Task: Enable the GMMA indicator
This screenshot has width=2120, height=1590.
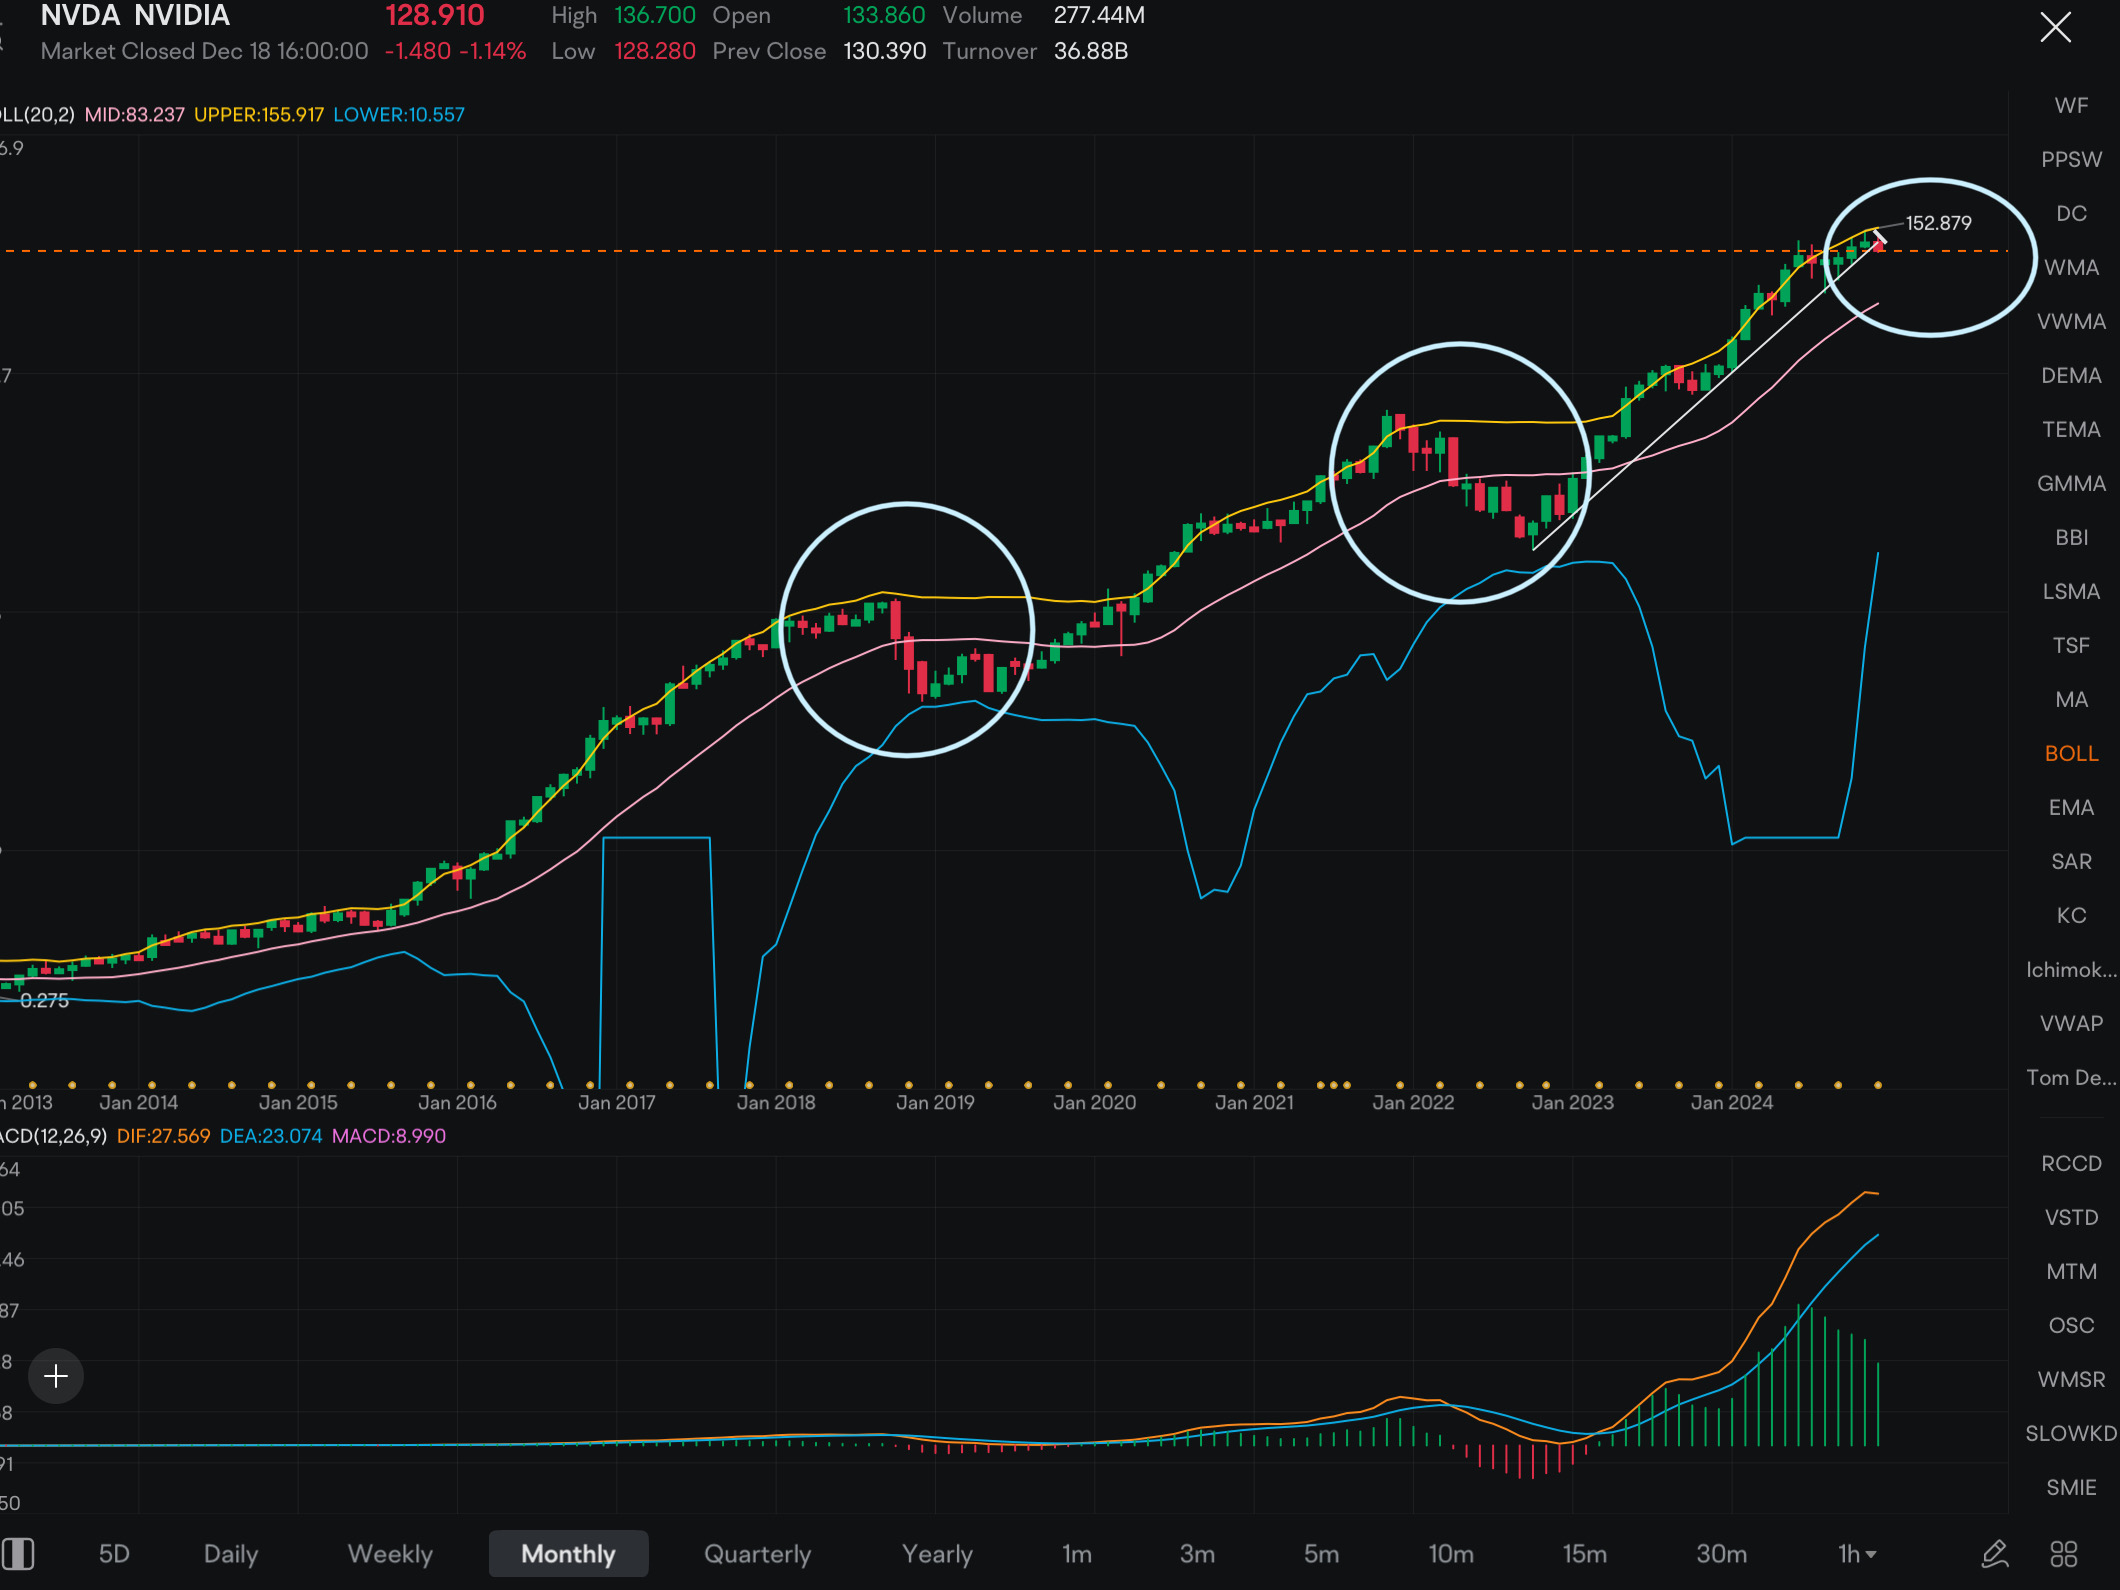Action: [2071, 483]
